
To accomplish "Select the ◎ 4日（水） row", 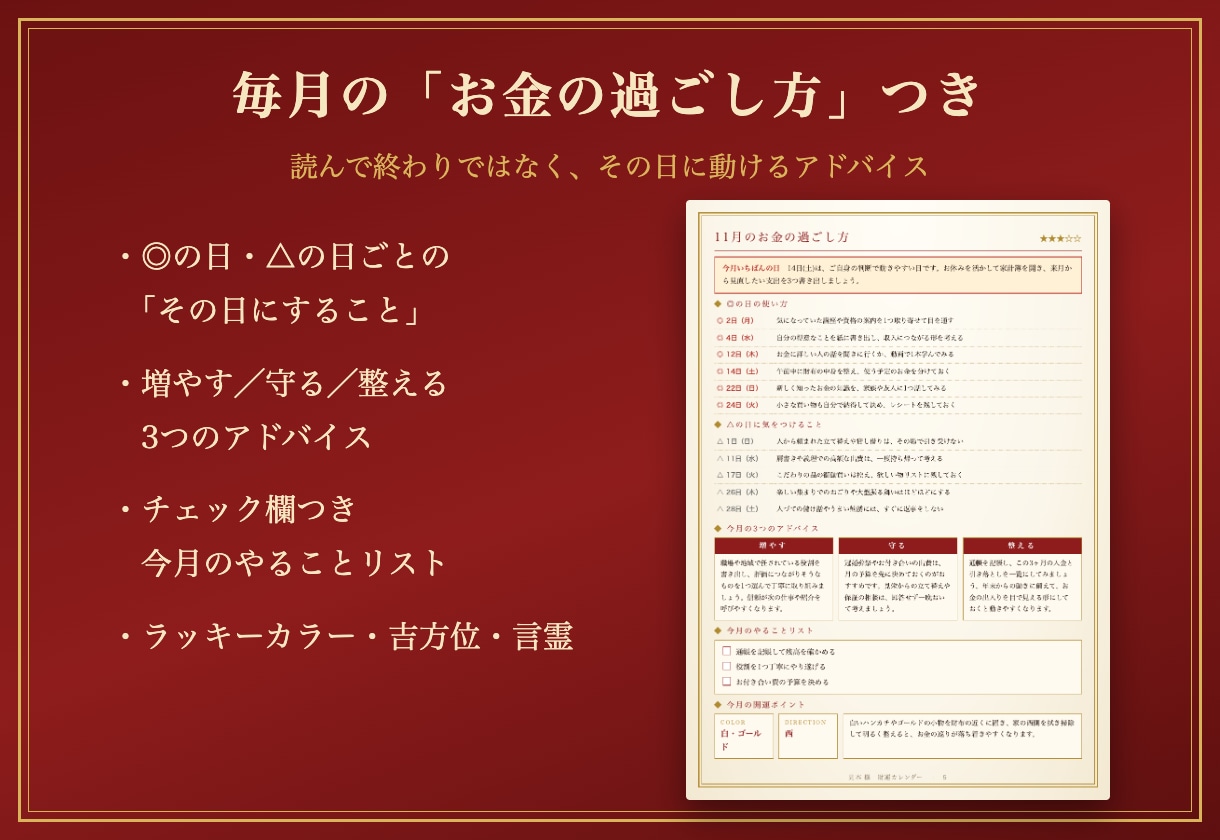I will tap(898, 338).
